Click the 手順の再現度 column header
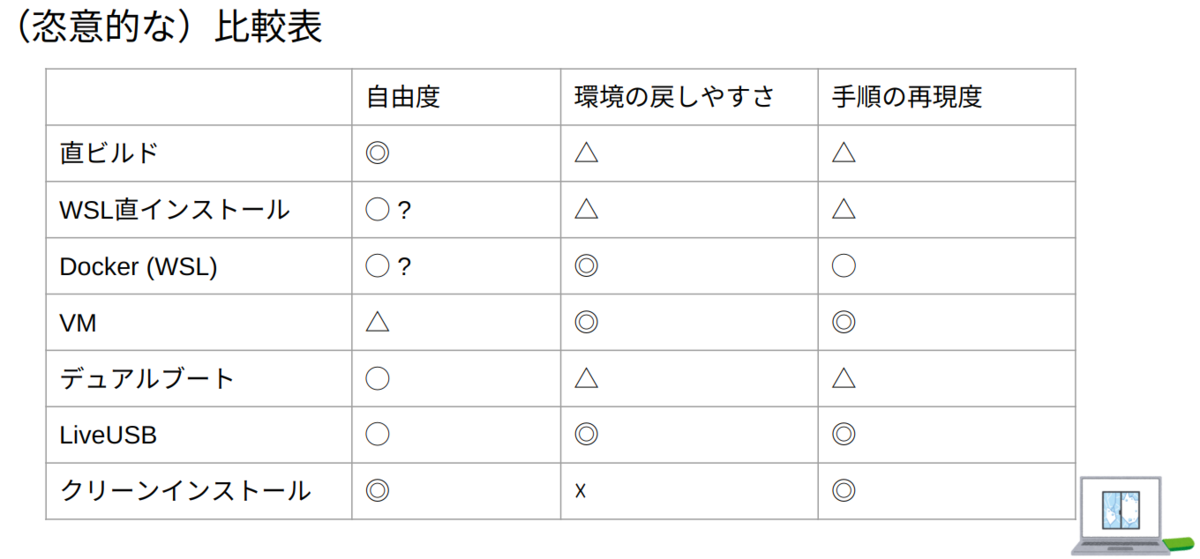The width and height of the screenshot is (1200, 559). pos(907,97)
